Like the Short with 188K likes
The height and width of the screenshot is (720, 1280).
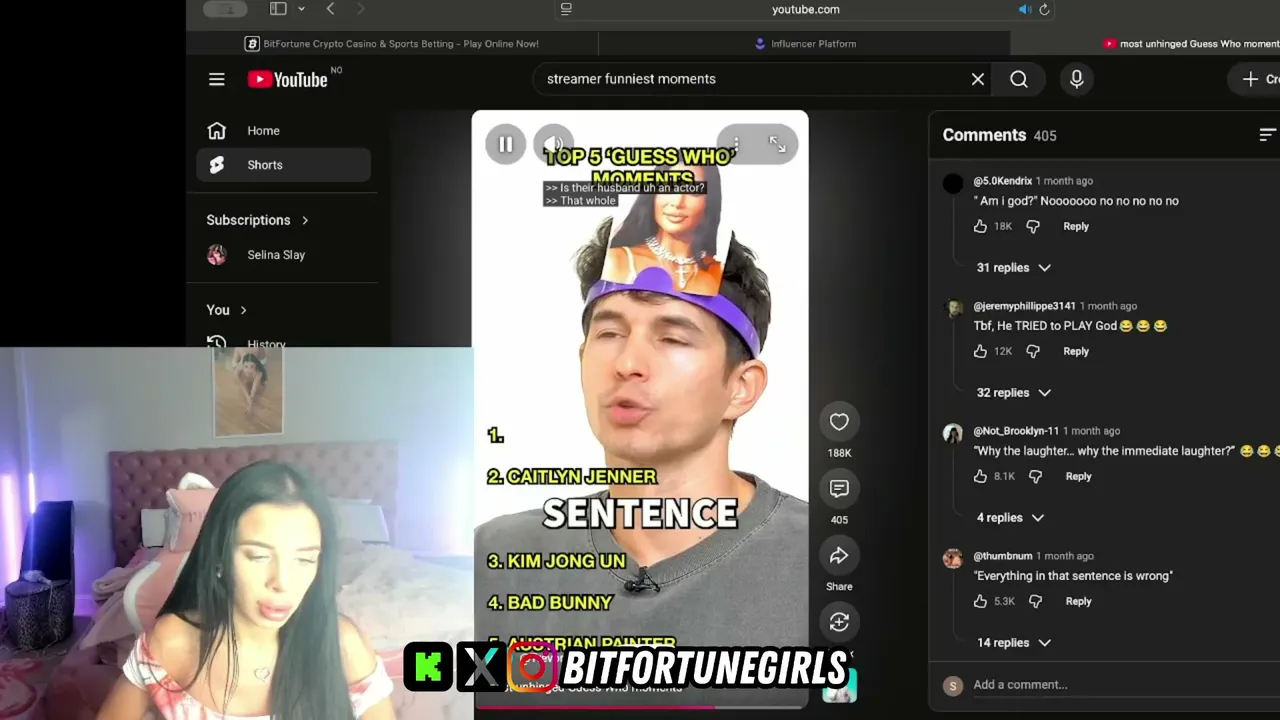pyautogui.click(x=839, y=422)
